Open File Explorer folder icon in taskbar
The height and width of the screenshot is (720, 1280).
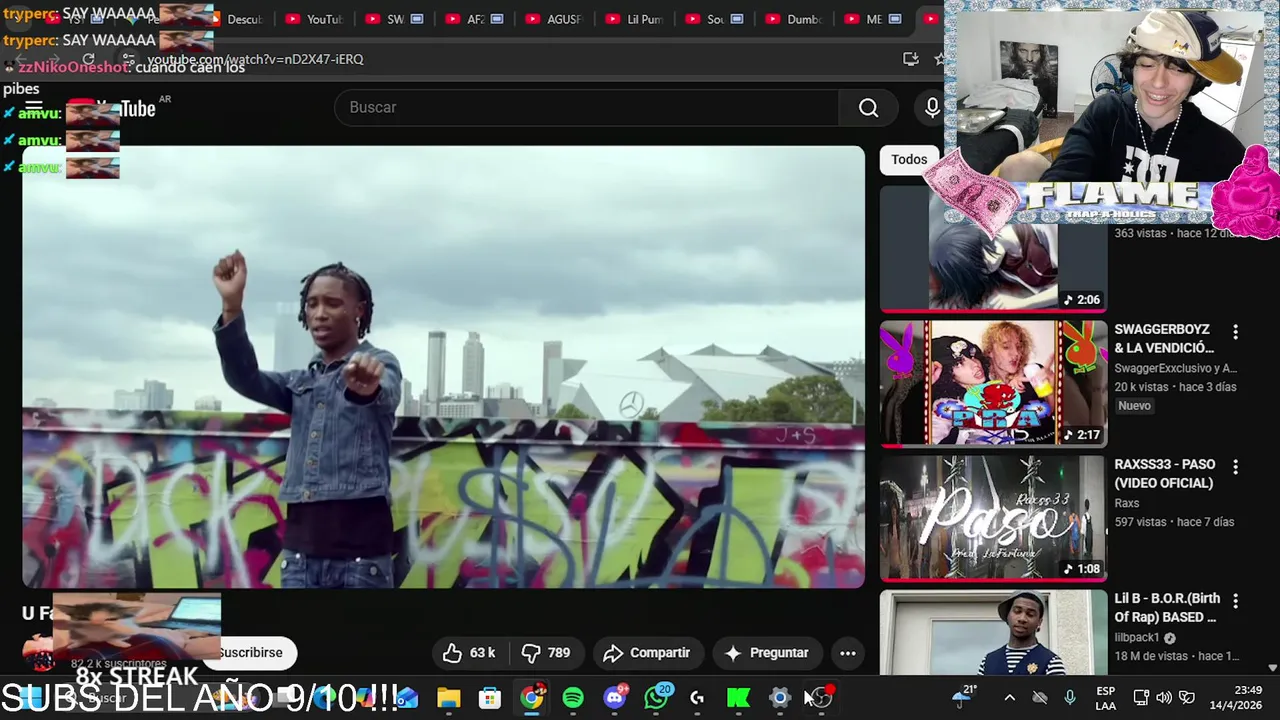[448, 698]
